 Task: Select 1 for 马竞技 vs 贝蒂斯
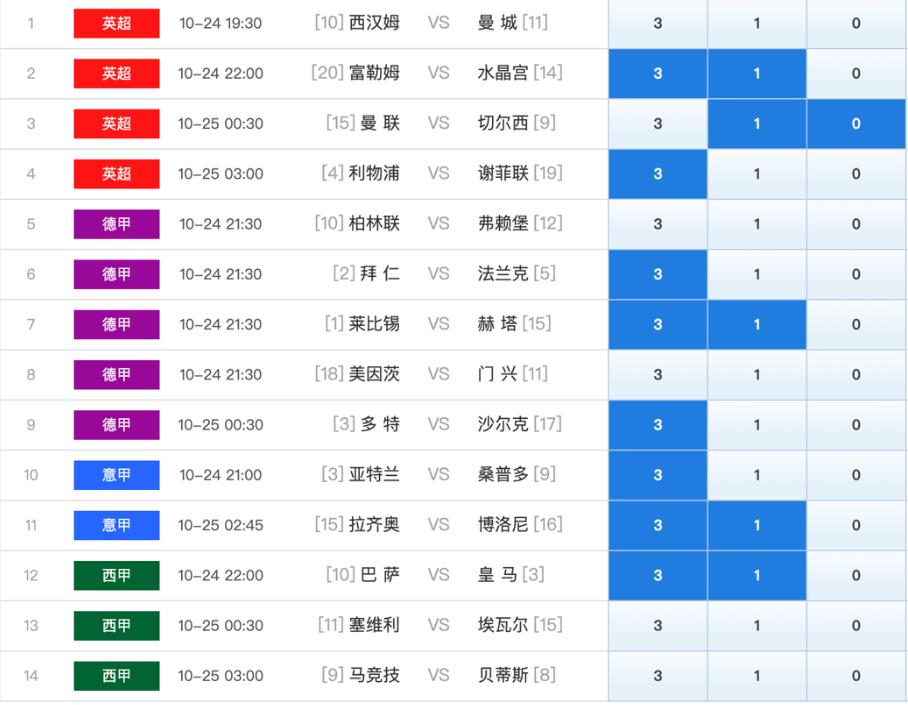click(757, 676)
